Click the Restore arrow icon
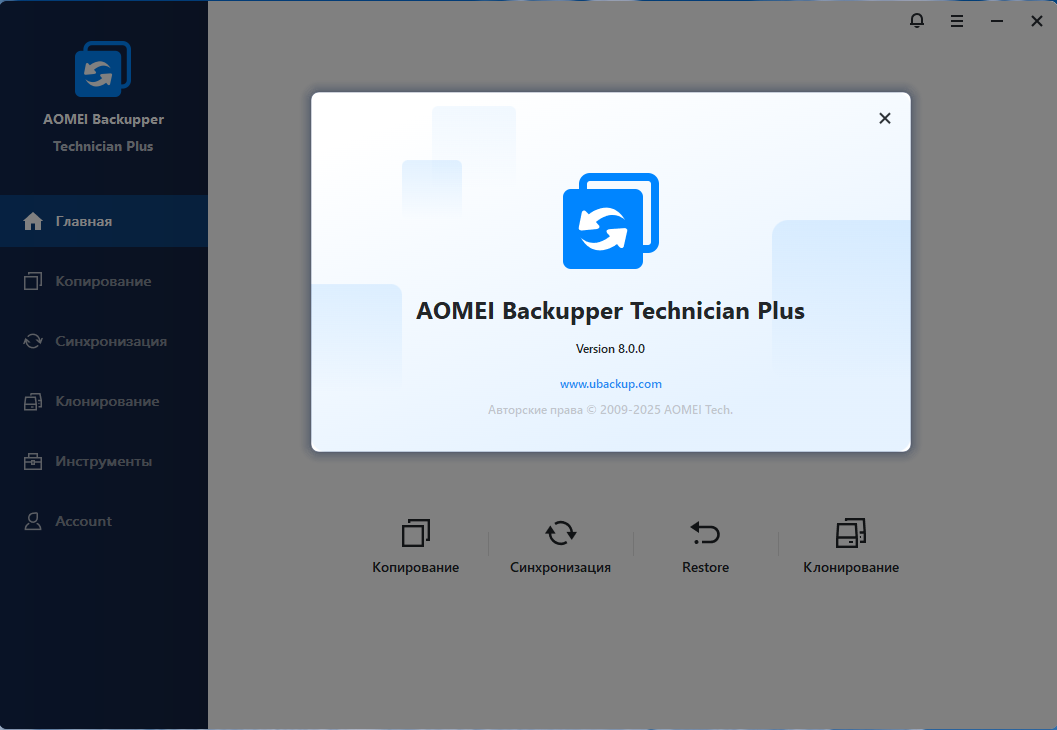This screenshot has height=730, width=1057. [x=705, y=533]
